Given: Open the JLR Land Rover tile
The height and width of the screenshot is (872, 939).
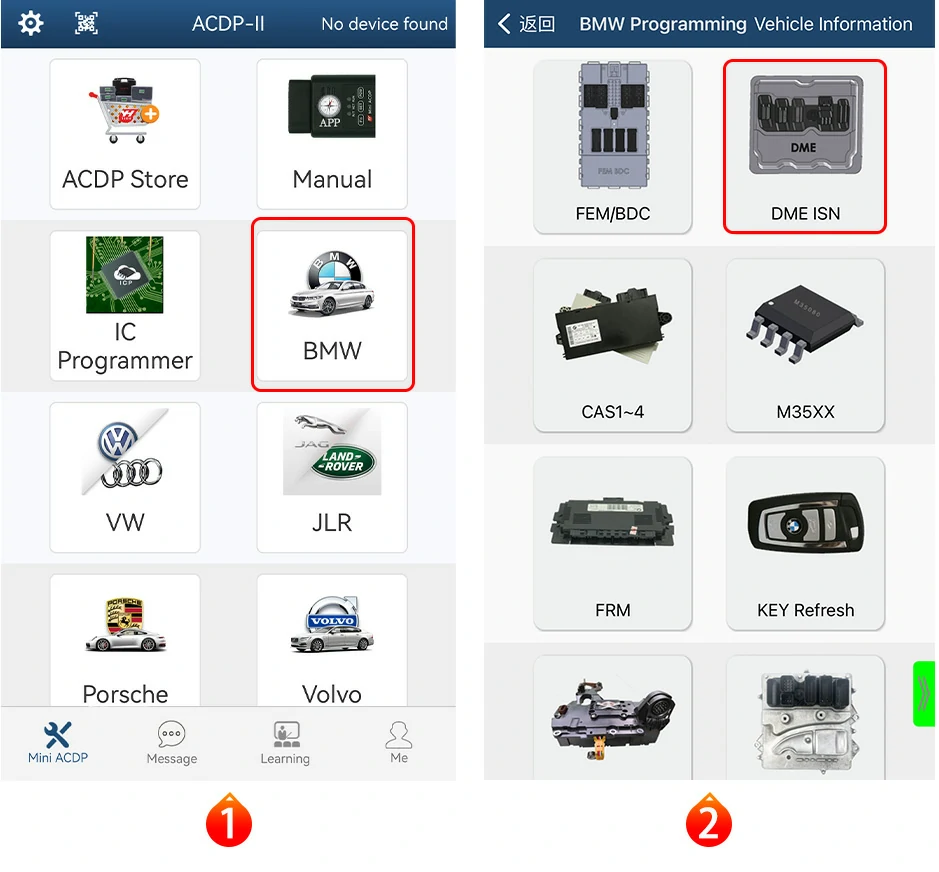Looking at the screenshot, I should (332, 477).
